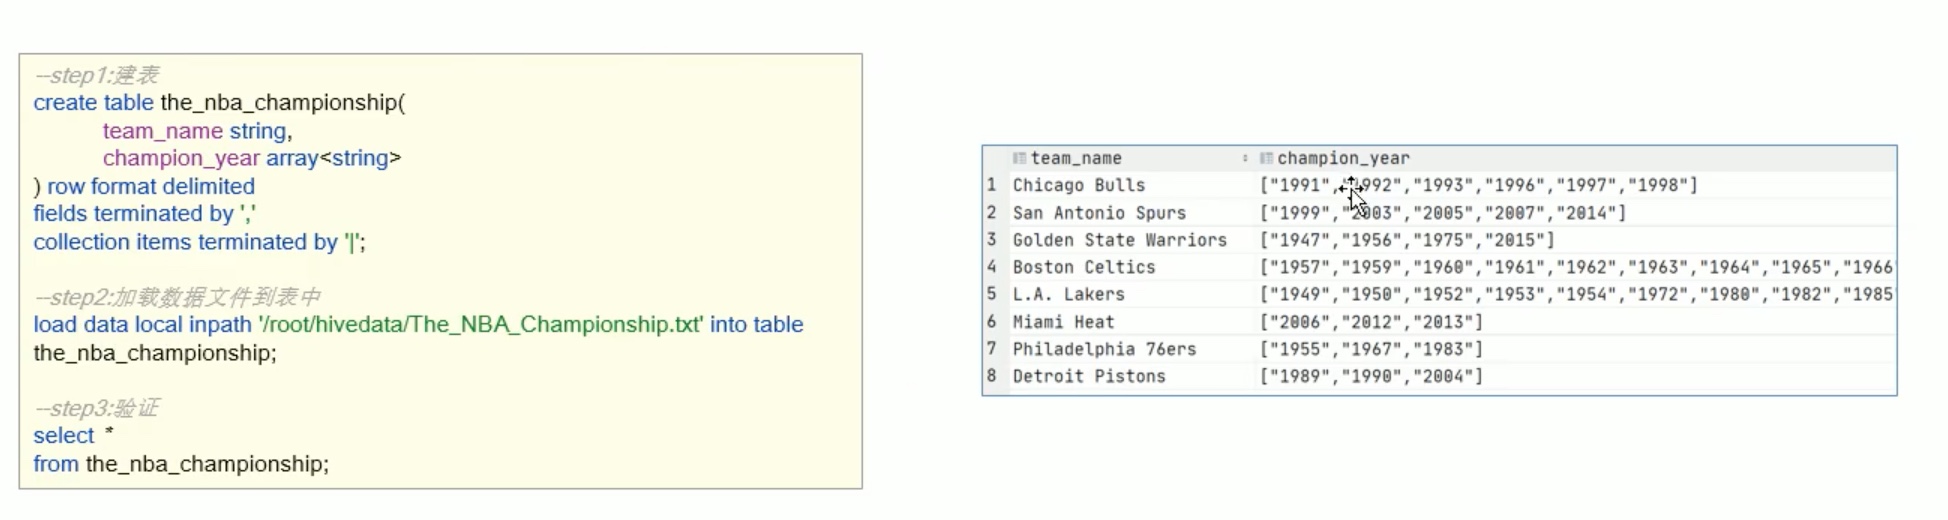
Task: Select Detroit Pistons champion years cell
Action: tap(1575, 376)
